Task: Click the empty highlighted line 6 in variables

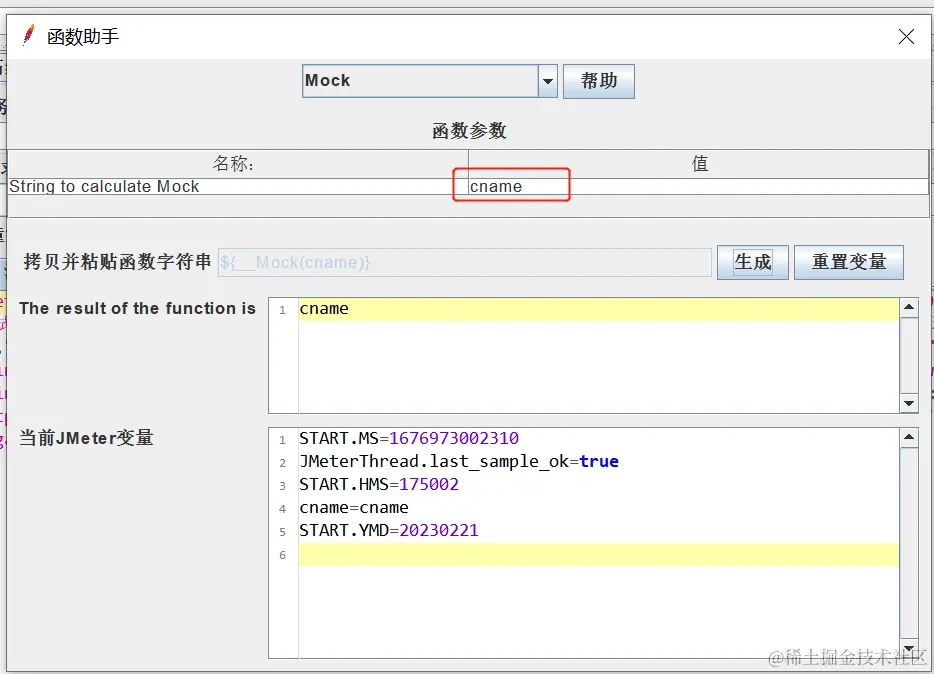Action: 599,554
